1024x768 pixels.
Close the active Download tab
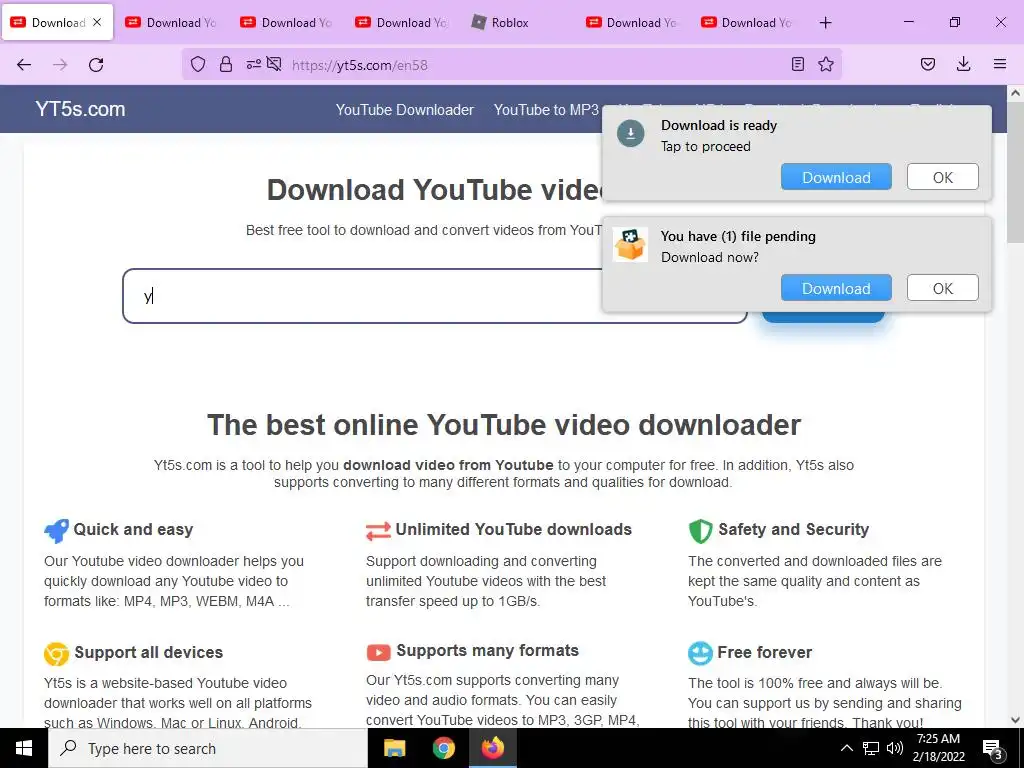(97, 22)
